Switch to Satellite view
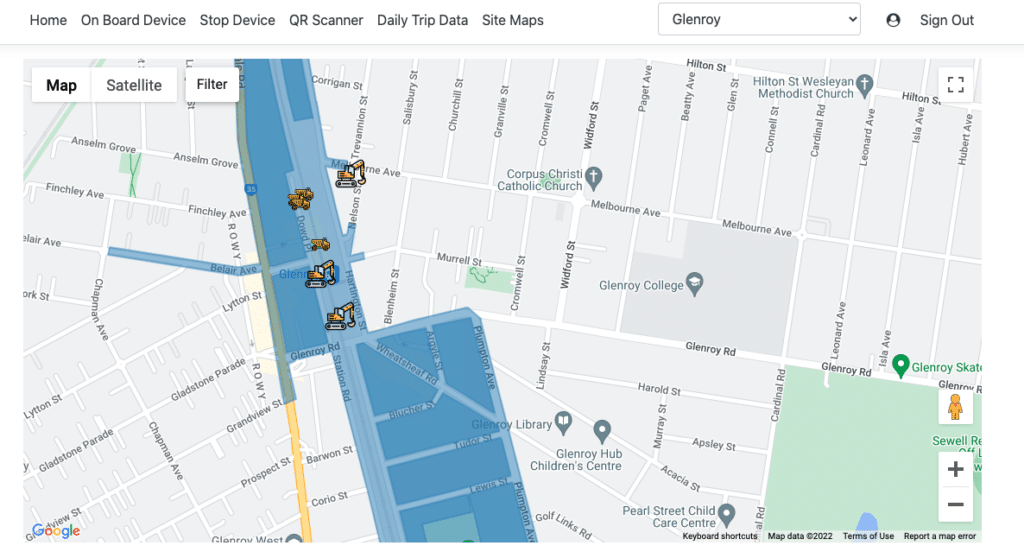 [x=134, y=85]
